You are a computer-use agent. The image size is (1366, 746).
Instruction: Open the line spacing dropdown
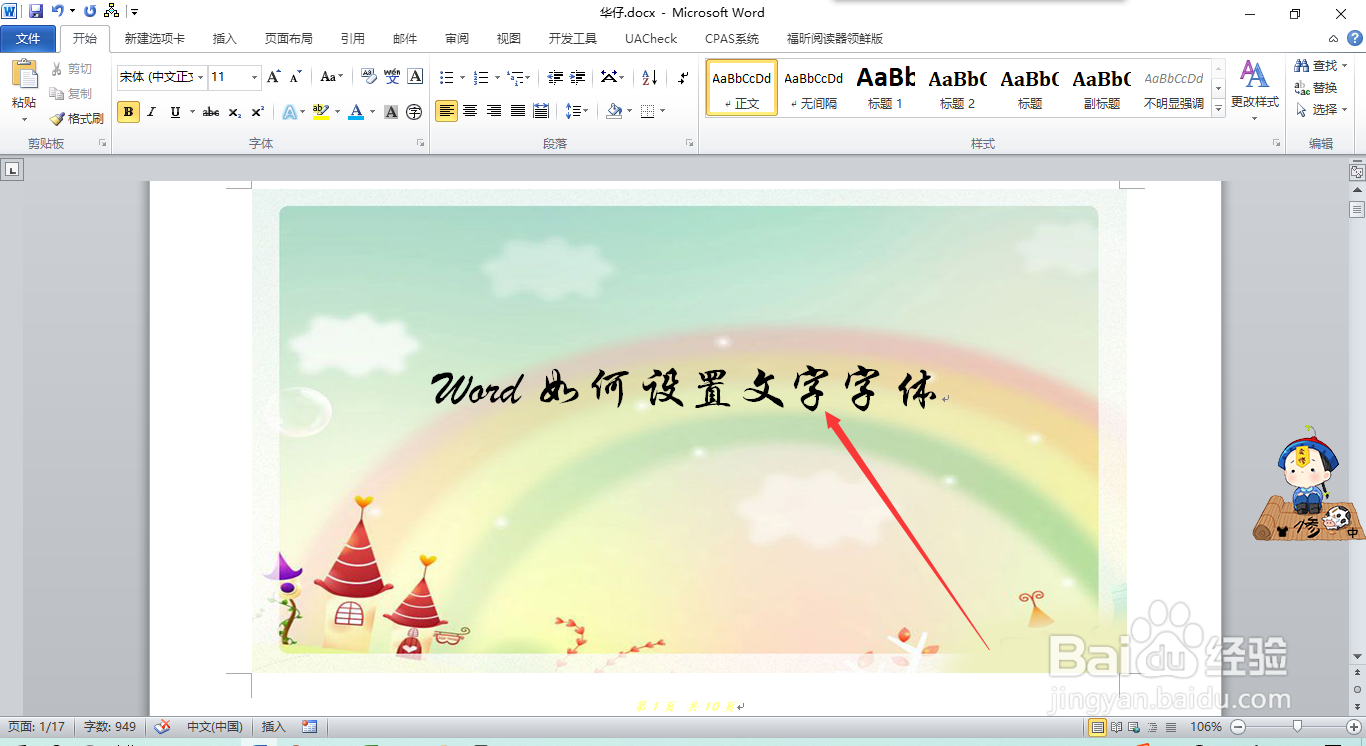pos(576,111)
